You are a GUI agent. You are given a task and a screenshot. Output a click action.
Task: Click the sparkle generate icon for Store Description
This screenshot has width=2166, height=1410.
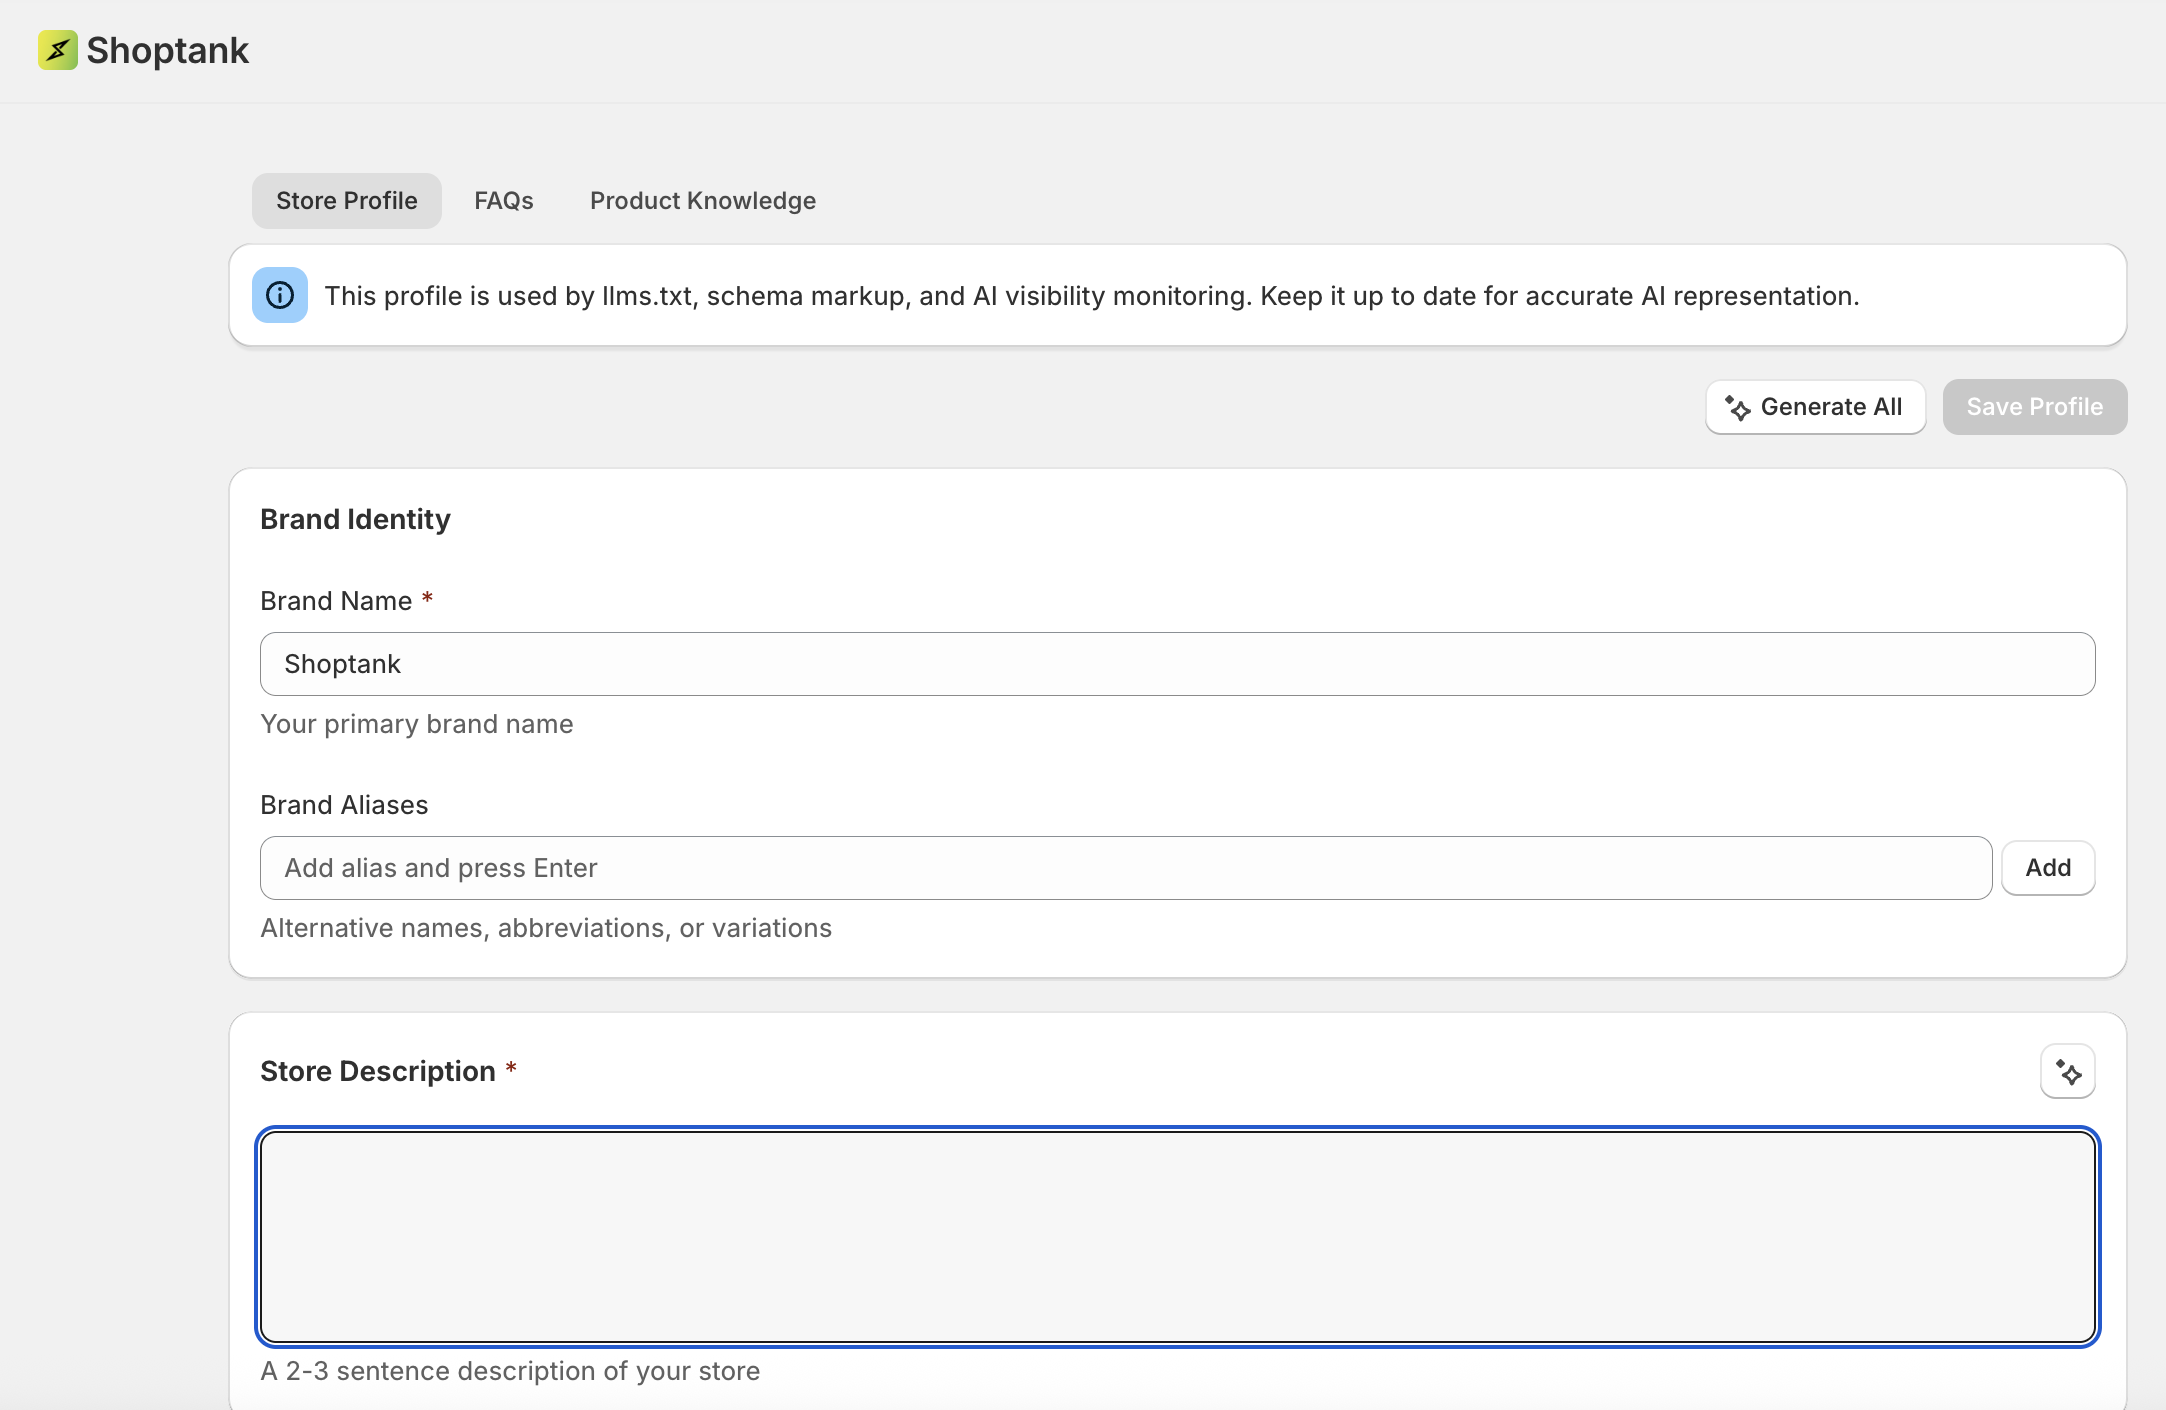point(2067,1072)
